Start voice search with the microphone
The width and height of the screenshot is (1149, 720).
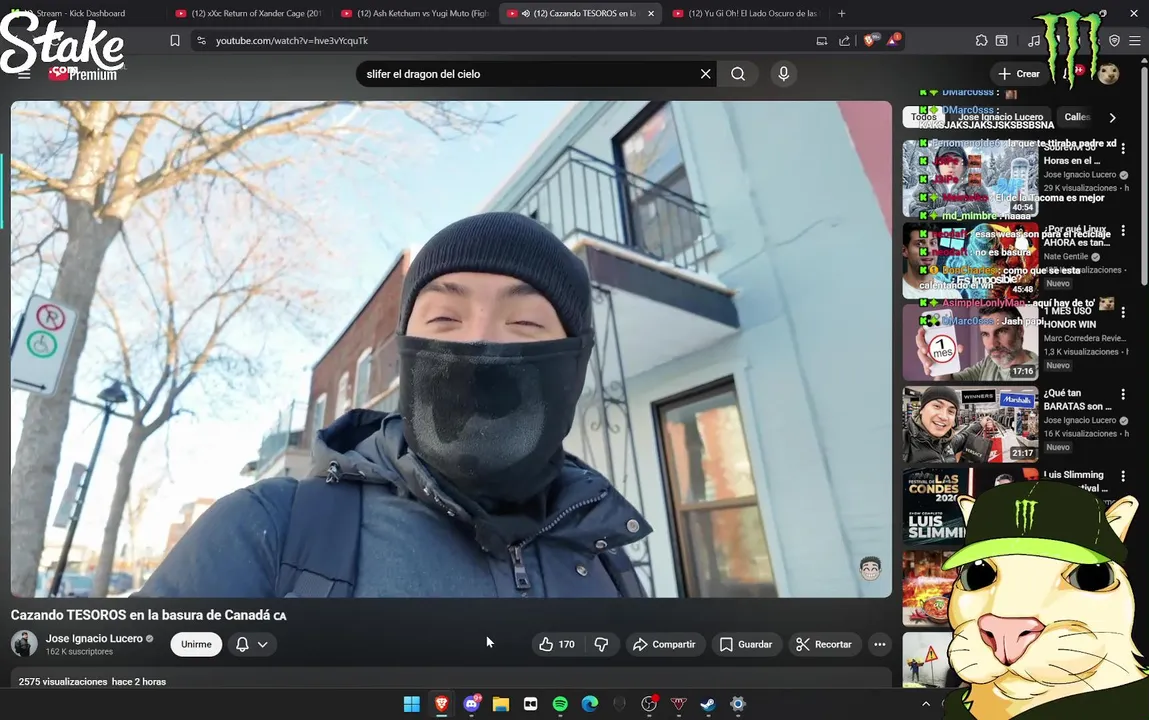(x=783, y=74)
